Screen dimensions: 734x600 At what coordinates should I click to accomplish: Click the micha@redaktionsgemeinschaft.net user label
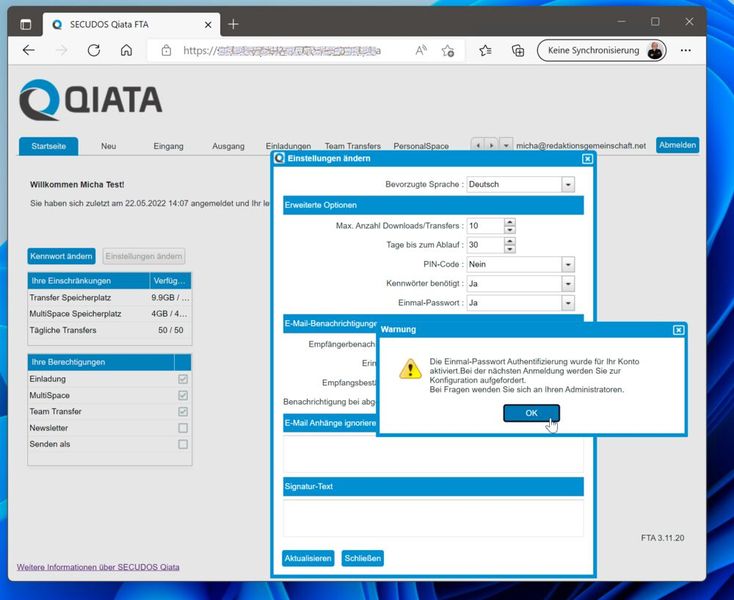(x=580, y=146)
